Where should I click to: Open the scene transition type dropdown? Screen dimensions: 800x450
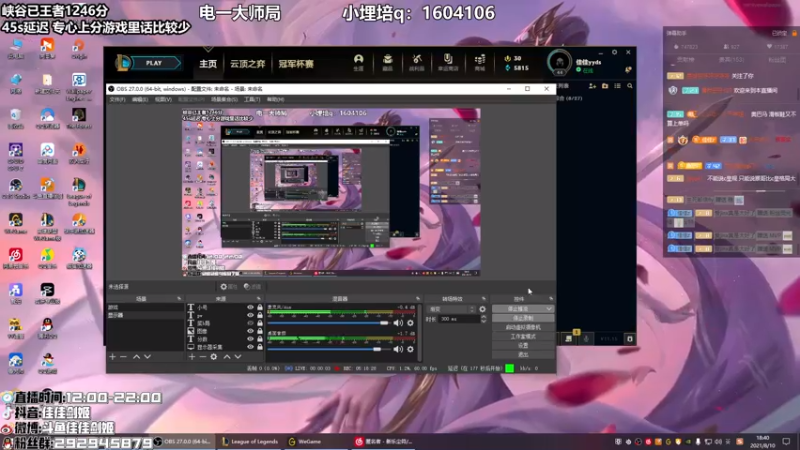tap(451, 309)
